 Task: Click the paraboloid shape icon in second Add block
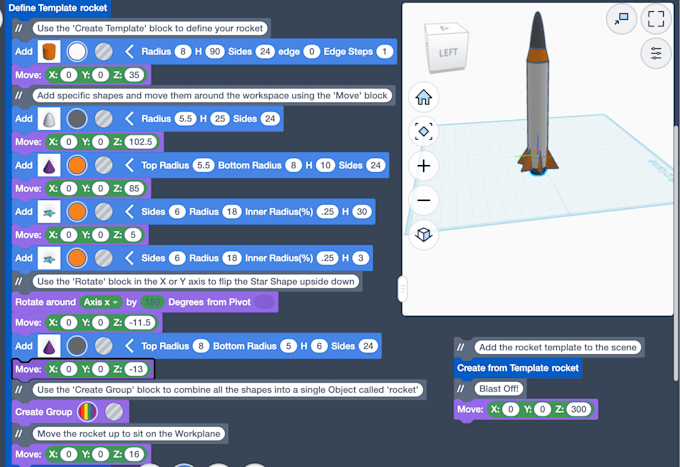tap(49, 119)
